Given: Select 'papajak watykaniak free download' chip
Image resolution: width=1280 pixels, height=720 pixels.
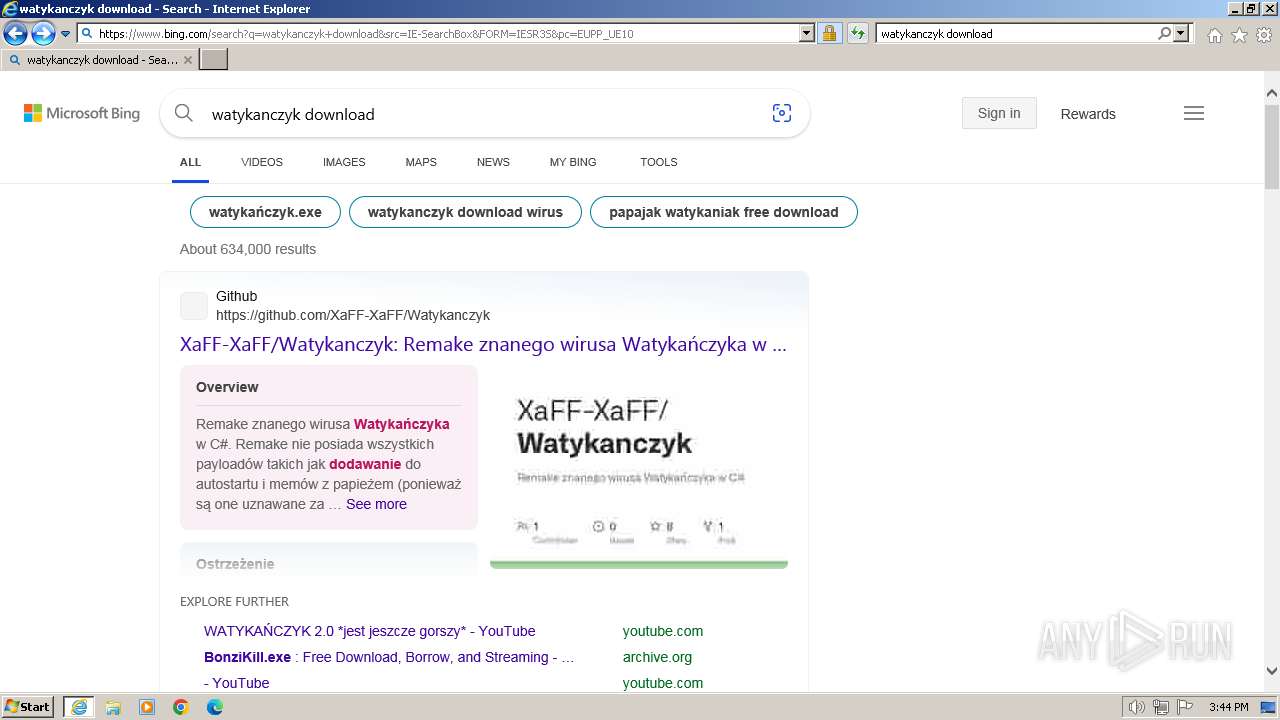Looking at the screenshot, I should coord(724,212).
